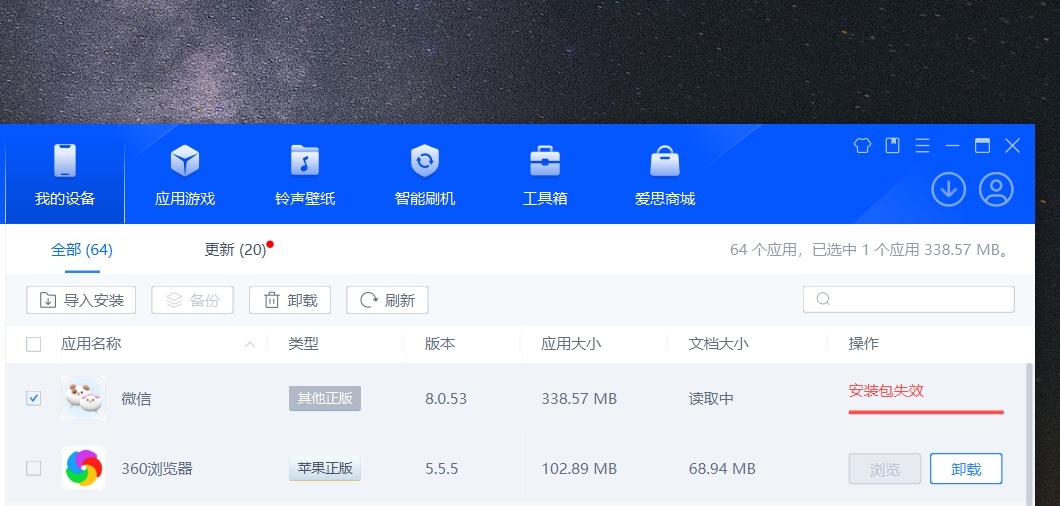Open the hamburger menu in title bar
Viewport: 1060px width, 506px height.
(x=923, y=145)
